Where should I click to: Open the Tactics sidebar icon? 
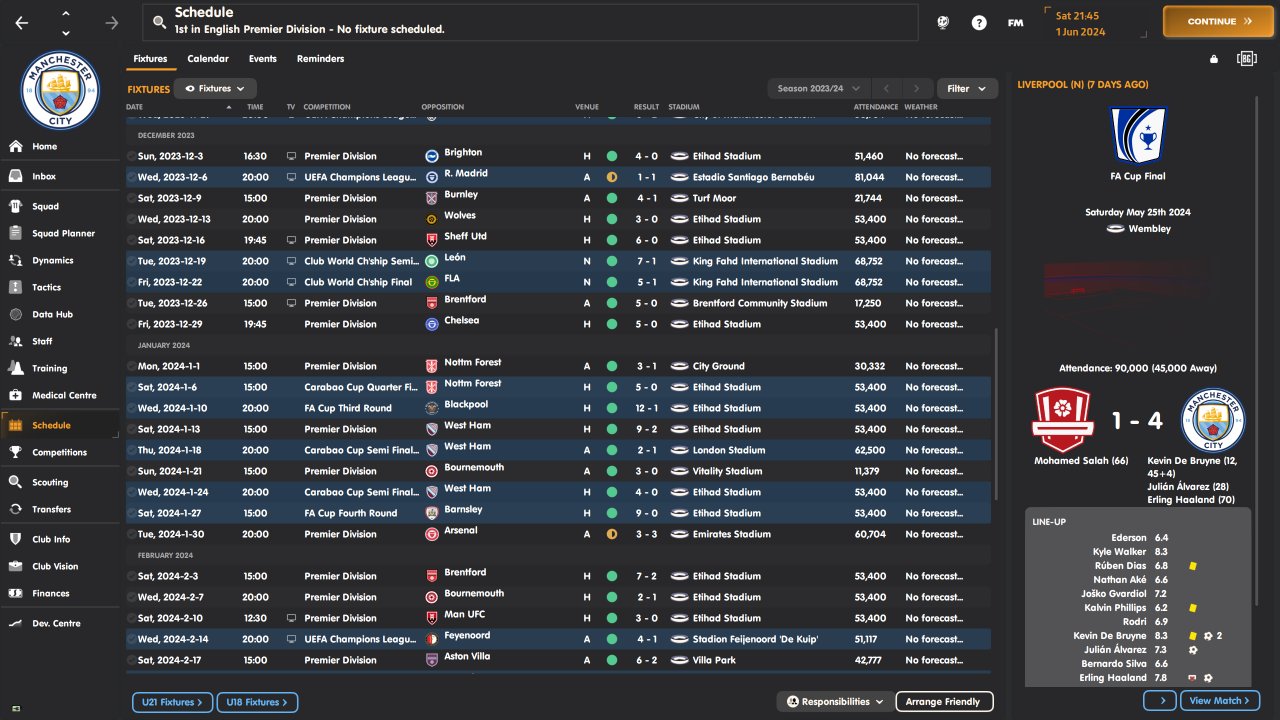point(15,287)
